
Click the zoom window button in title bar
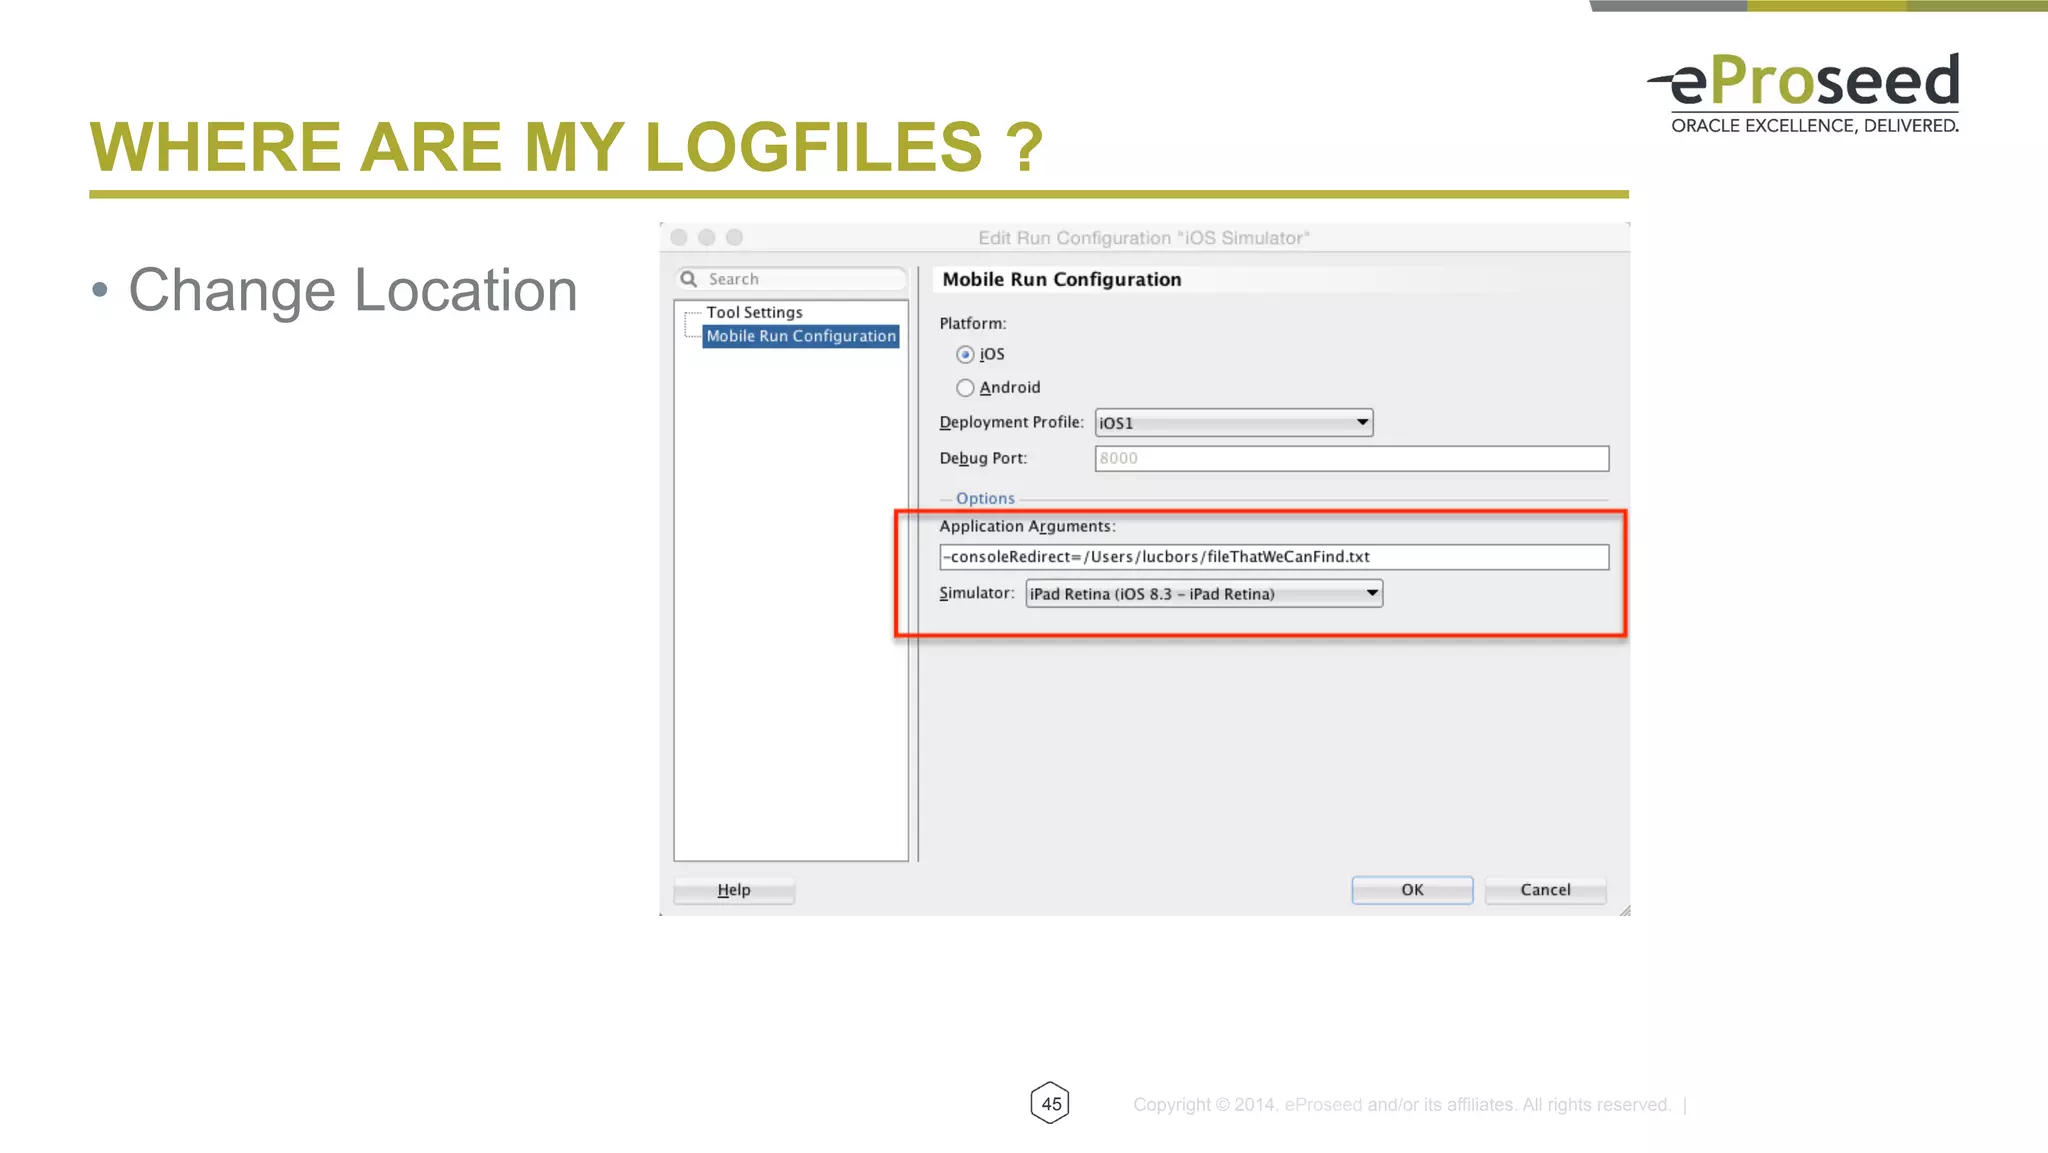tap(735, 237)
